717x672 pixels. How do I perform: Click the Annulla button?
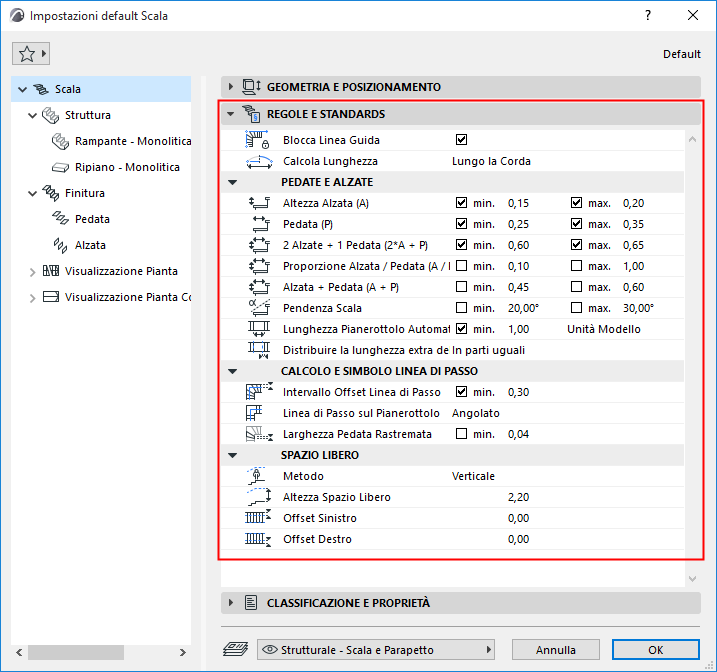click(x=556, y=650)
